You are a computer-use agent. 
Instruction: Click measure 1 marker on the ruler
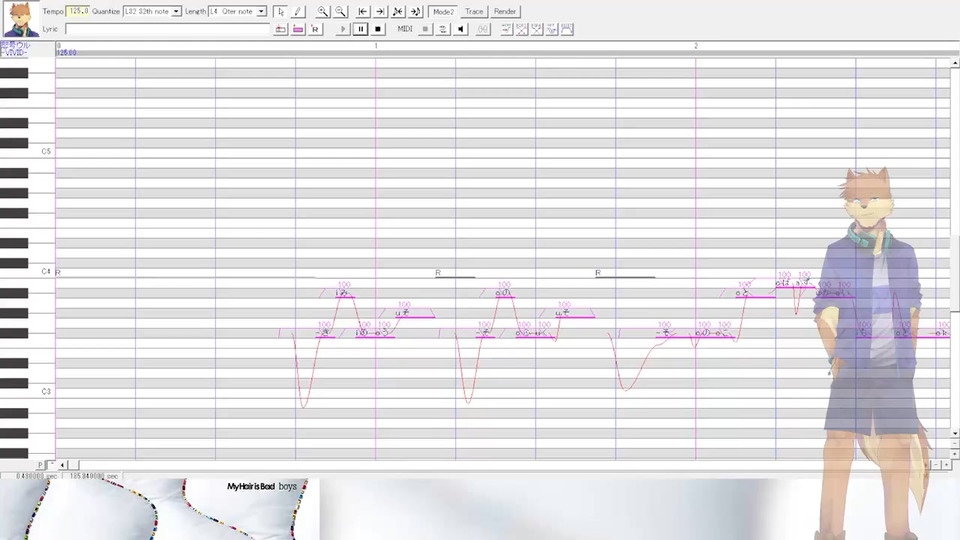[x=376, y=46]
